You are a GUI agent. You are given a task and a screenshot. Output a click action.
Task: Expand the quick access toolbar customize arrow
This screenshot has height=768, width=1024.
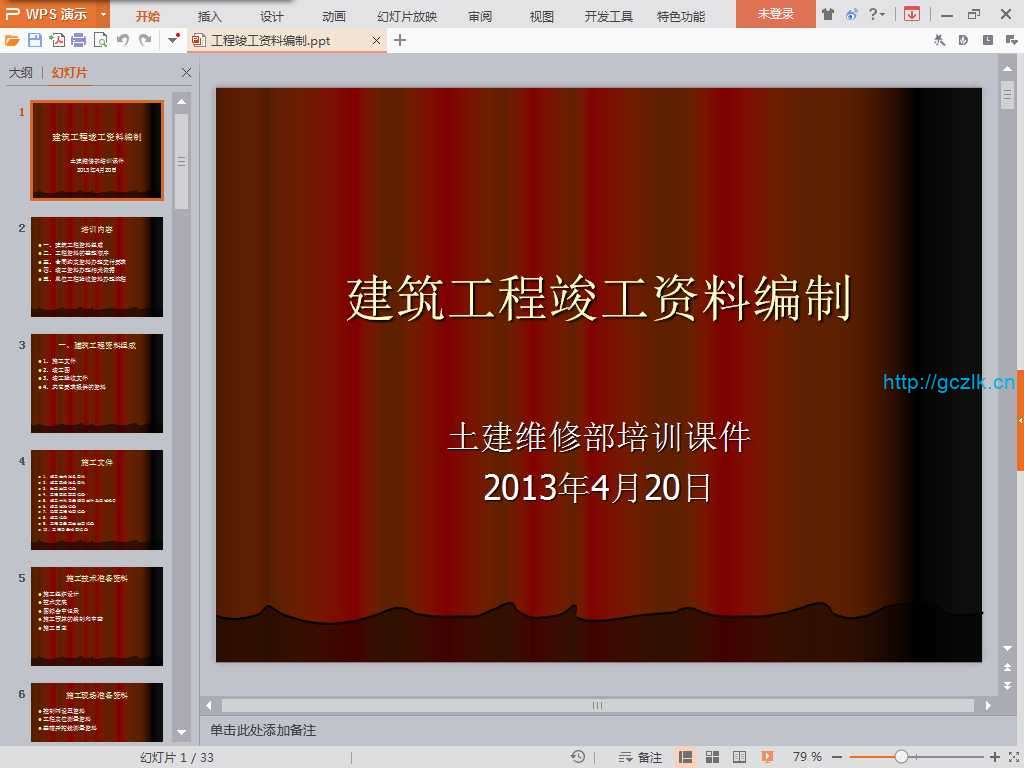click(174, 40)
